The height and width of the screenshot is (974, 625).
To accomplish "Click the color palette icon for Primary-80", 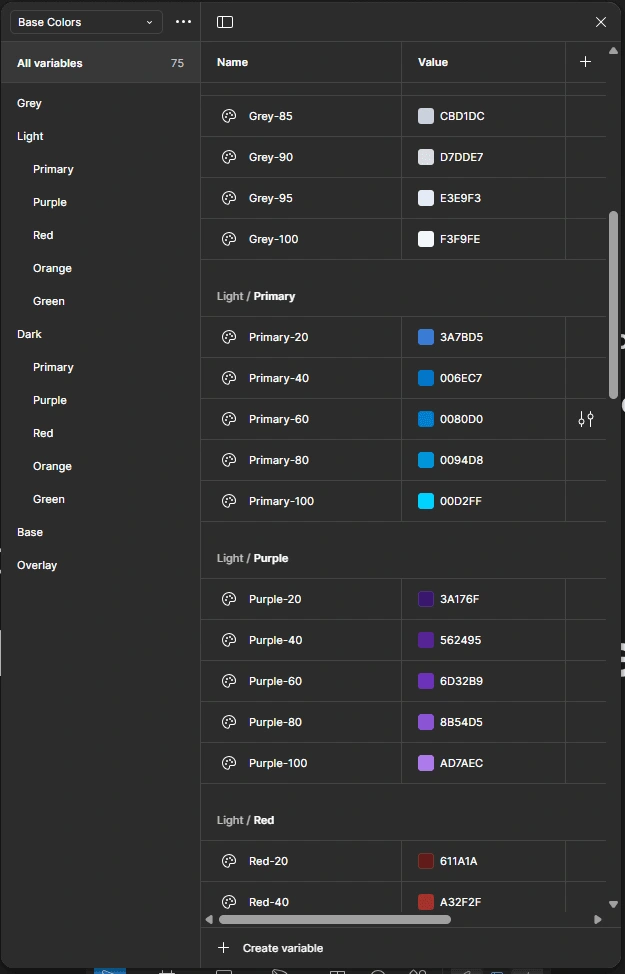I will (x=229, y=460).
